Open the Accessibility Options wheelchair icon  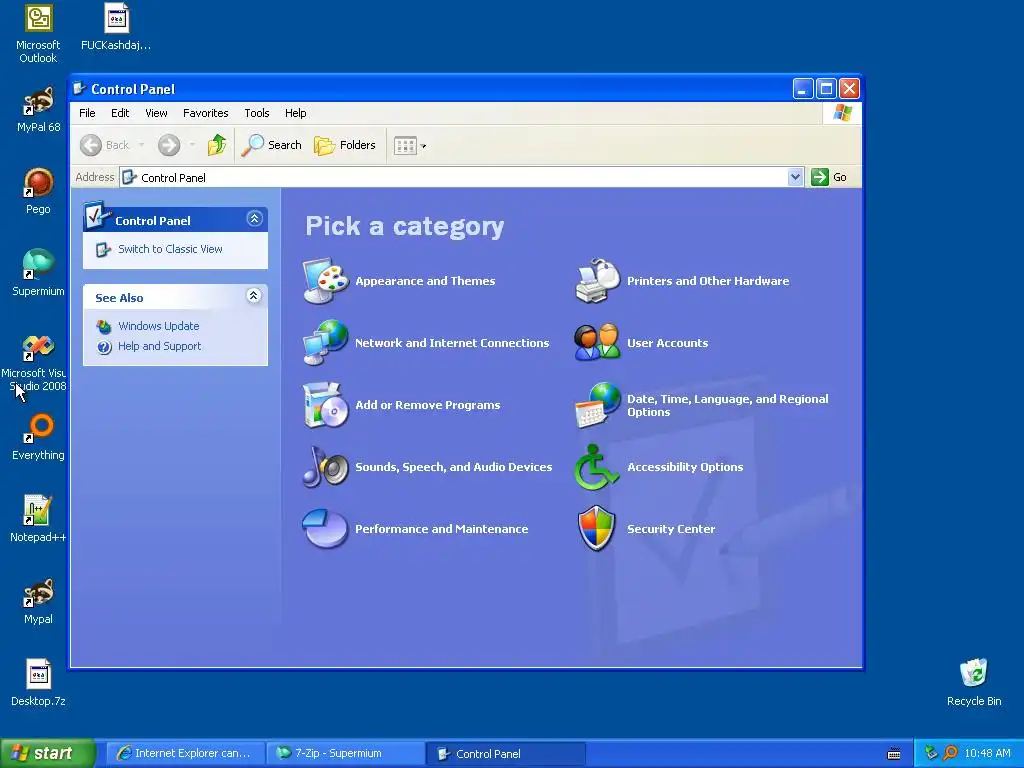click(596, 467)
